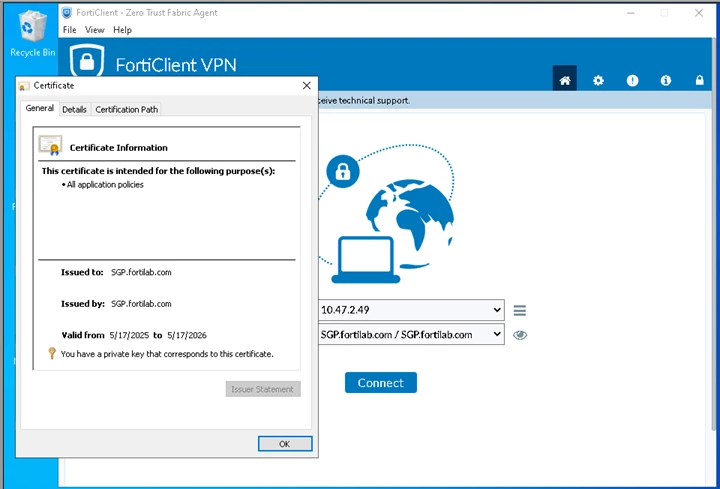
Task: Open the About info icon
Action: click(x=666, y=81)
